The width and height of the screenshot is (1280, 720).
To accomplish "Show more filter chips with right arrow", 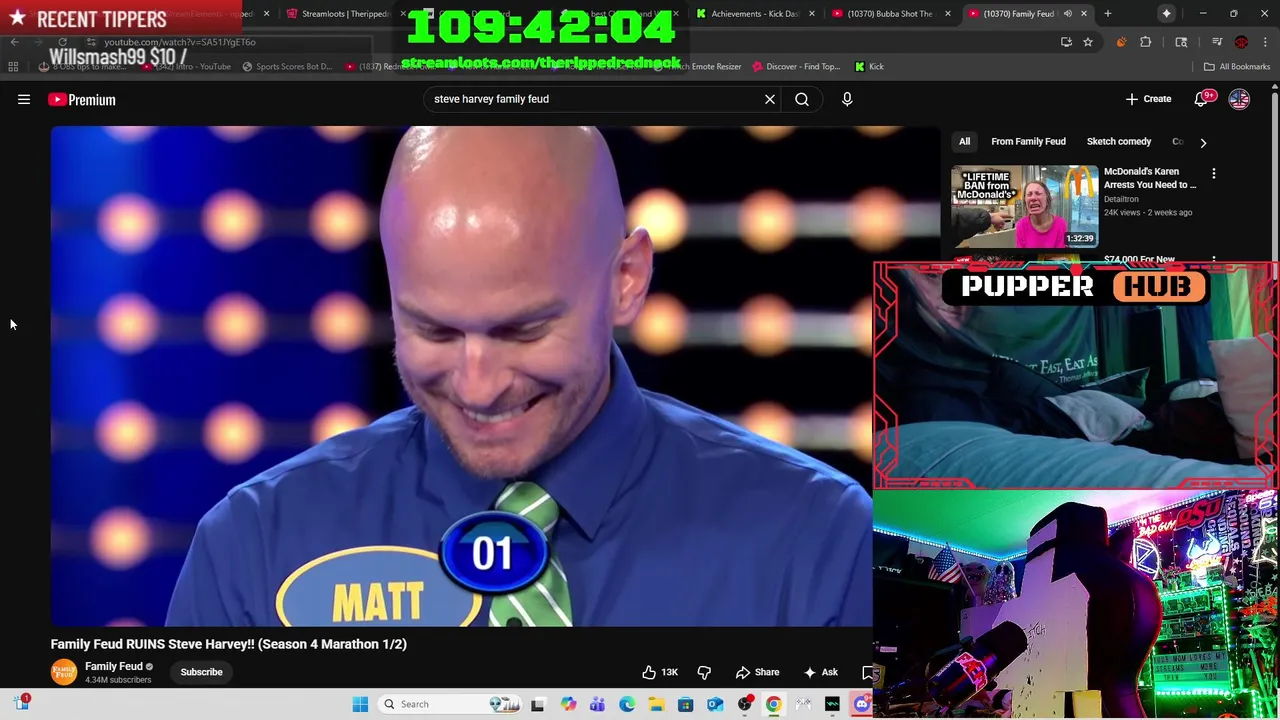I will (1203, 142).
